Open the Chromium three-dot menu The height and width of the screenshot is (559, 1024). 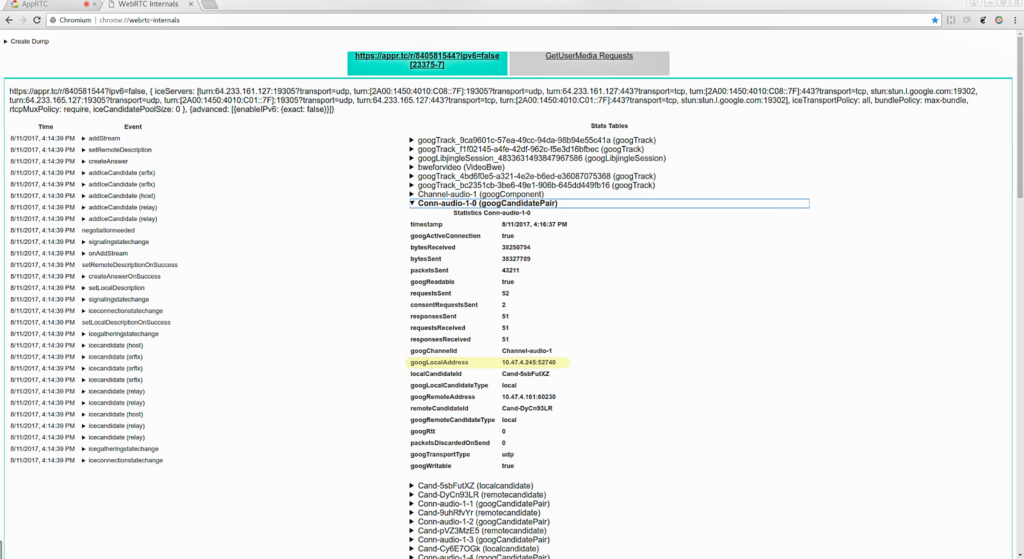(1015, 19)
